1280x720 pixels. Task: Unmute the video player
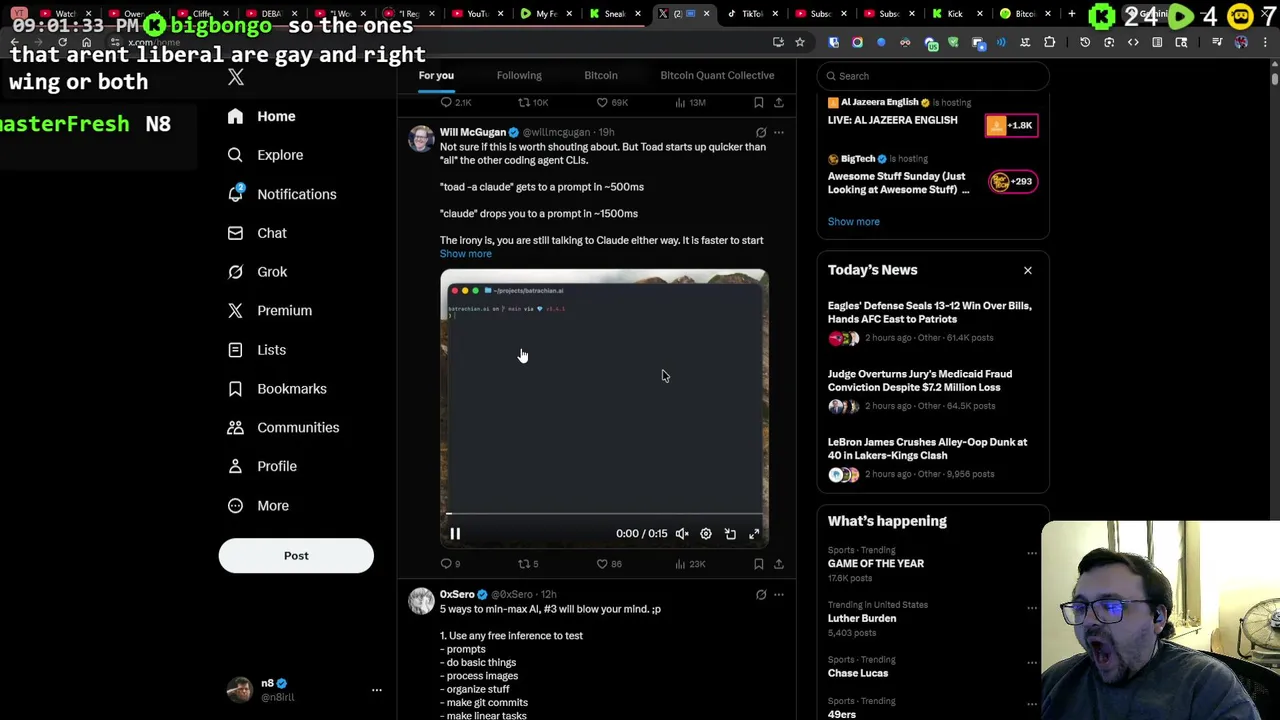682,534
